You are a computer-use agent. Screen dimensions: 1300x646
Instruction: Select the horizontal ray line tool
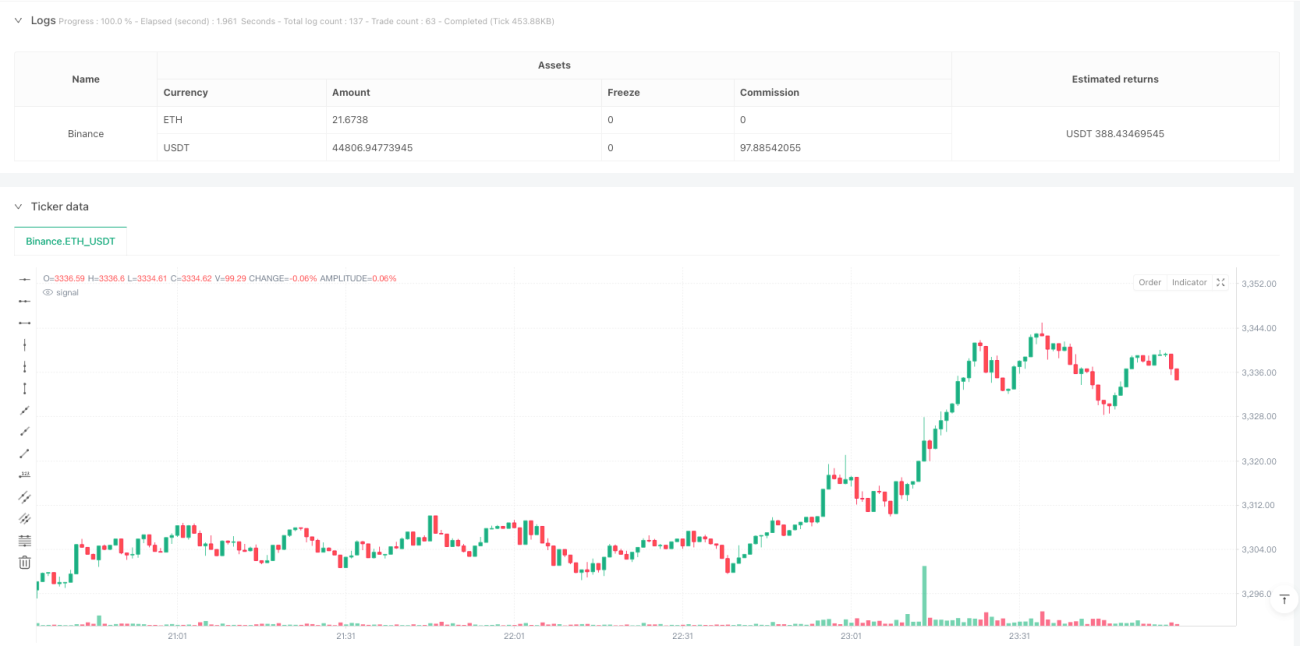tap(25, 301)
